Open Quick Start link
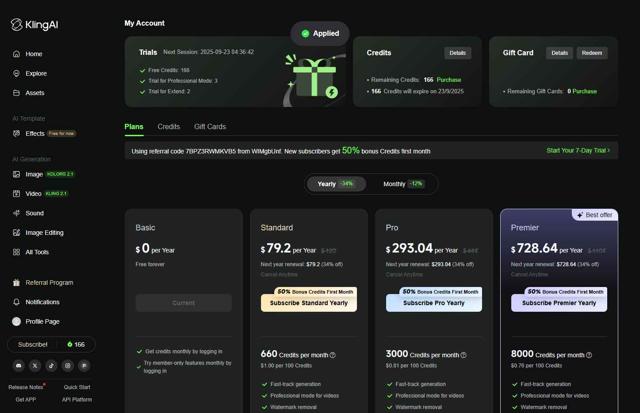 click(77, 387)
